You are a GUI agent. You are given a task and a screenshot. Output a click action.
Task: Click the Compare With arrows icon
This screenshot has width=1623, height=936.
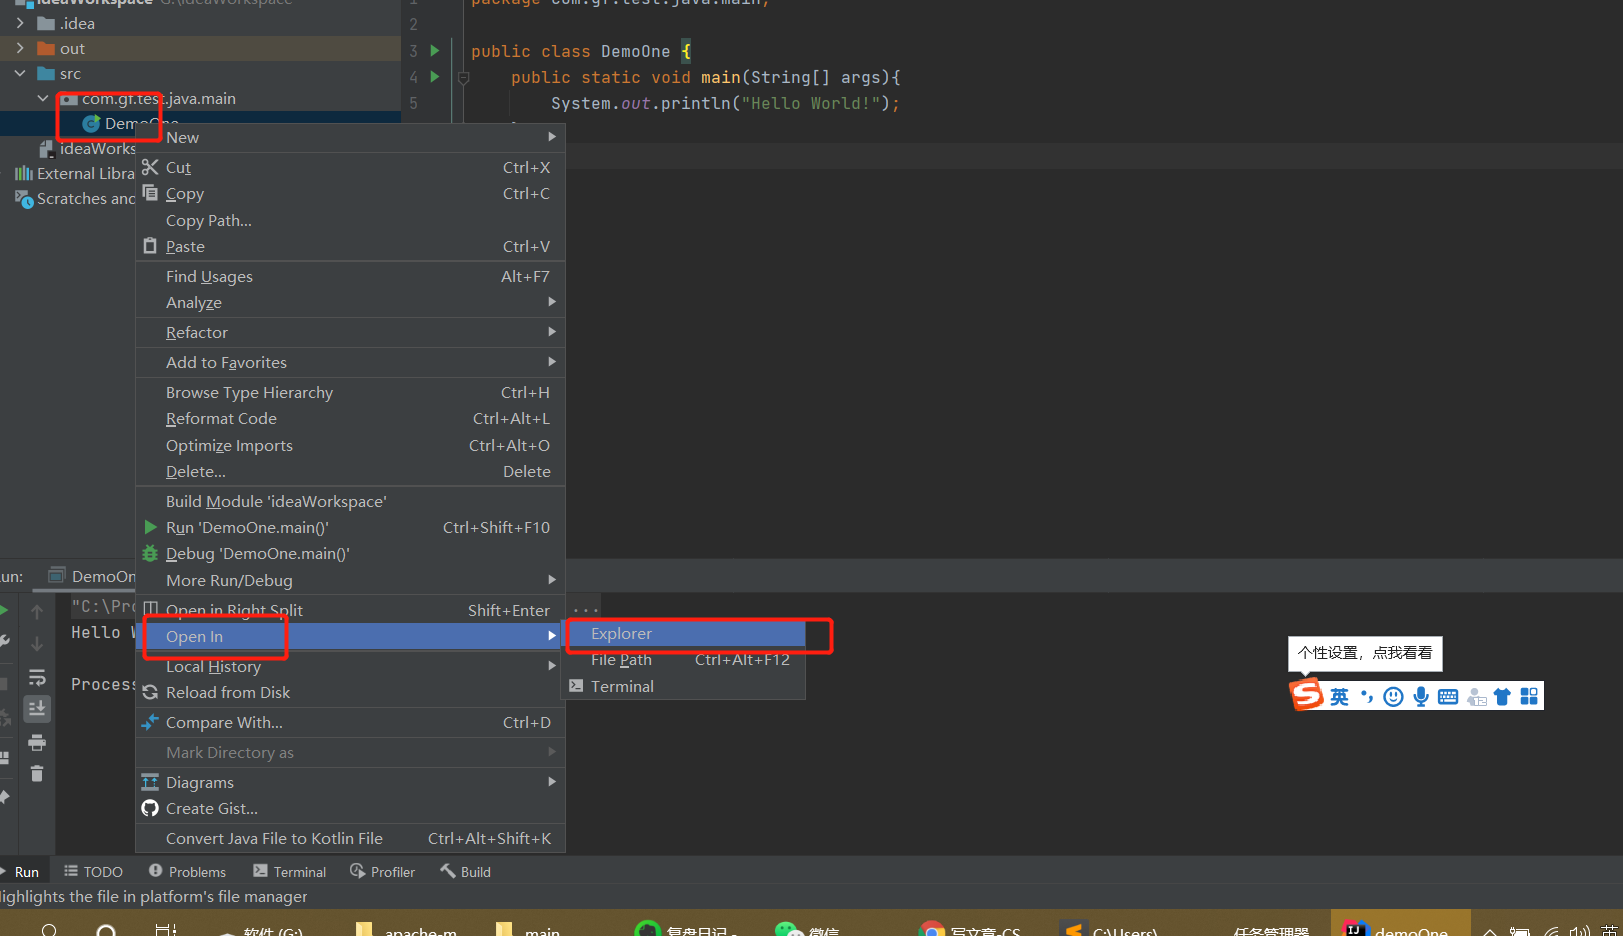(150, 722)
